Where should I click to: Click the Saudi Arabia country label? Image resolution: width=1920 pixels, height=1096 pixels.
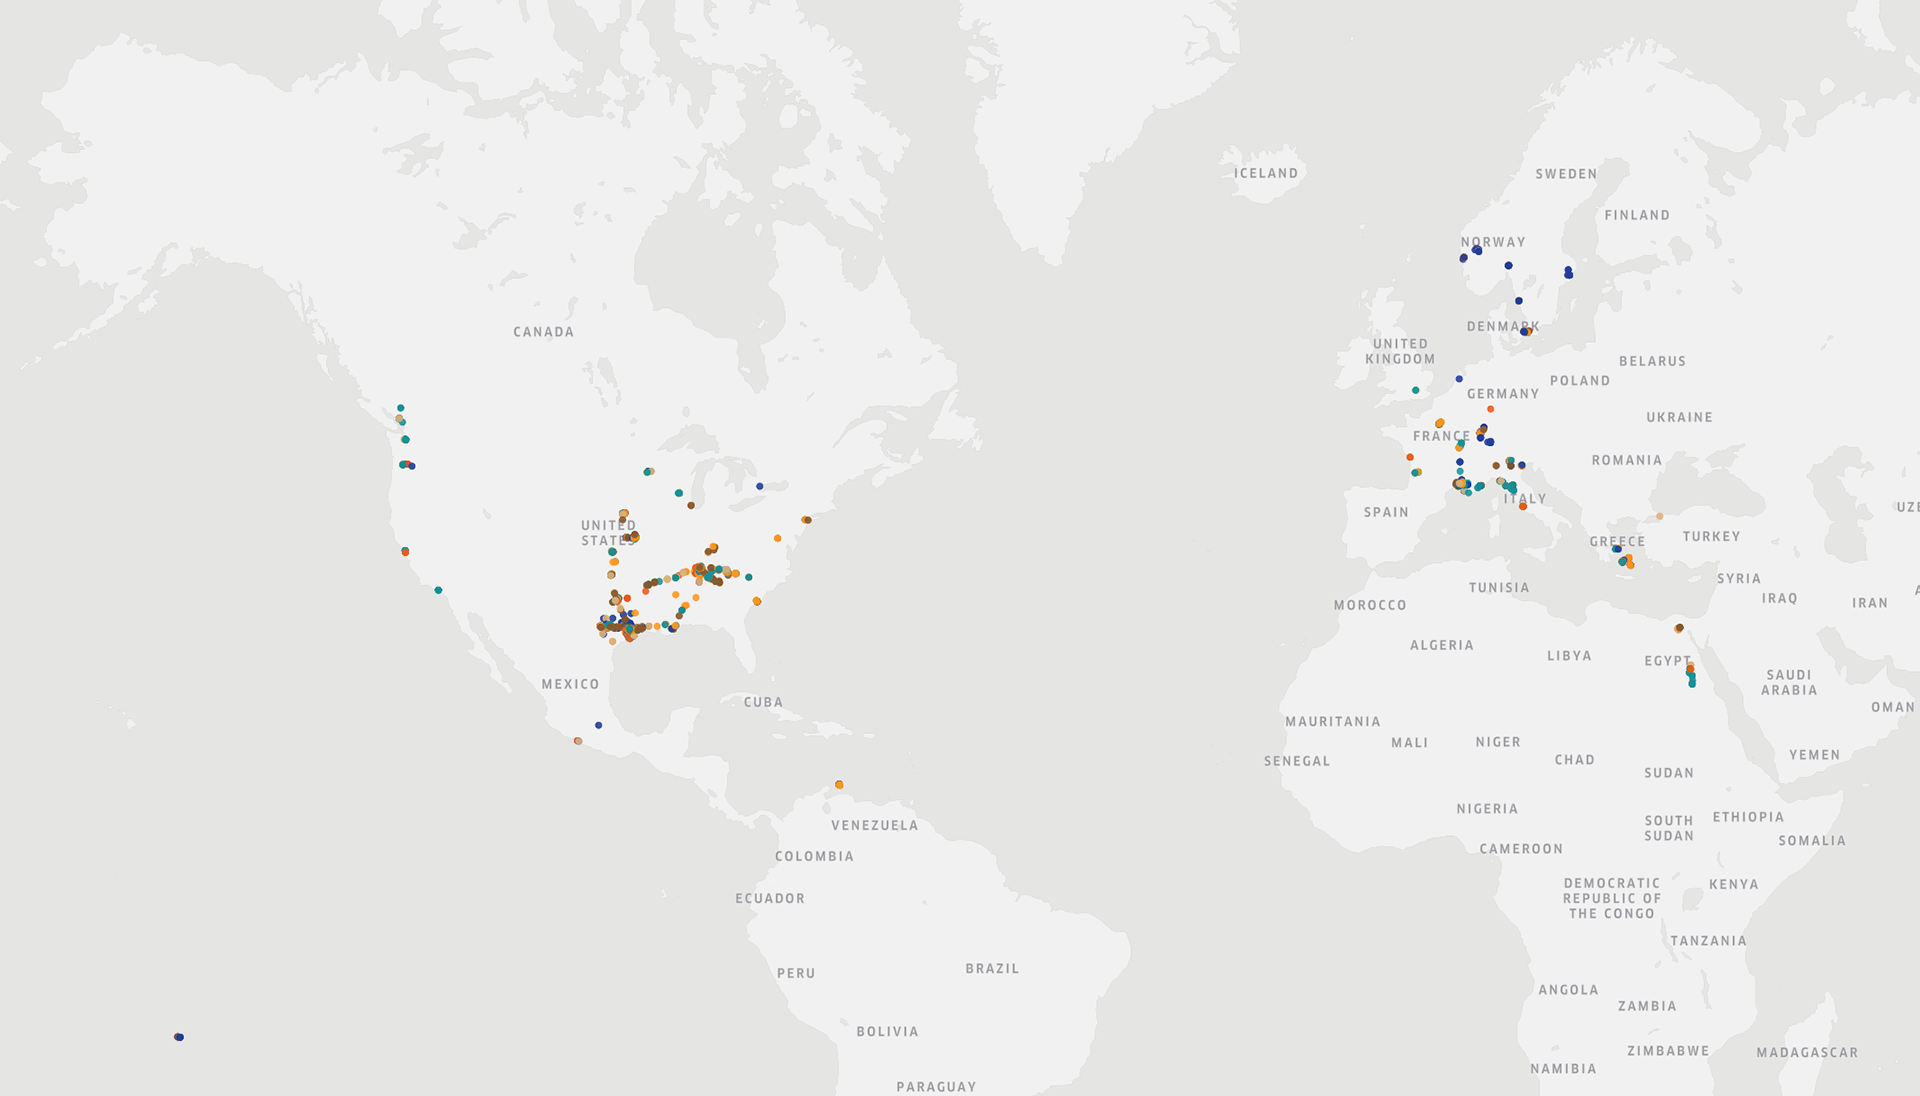pos(1788,682)
